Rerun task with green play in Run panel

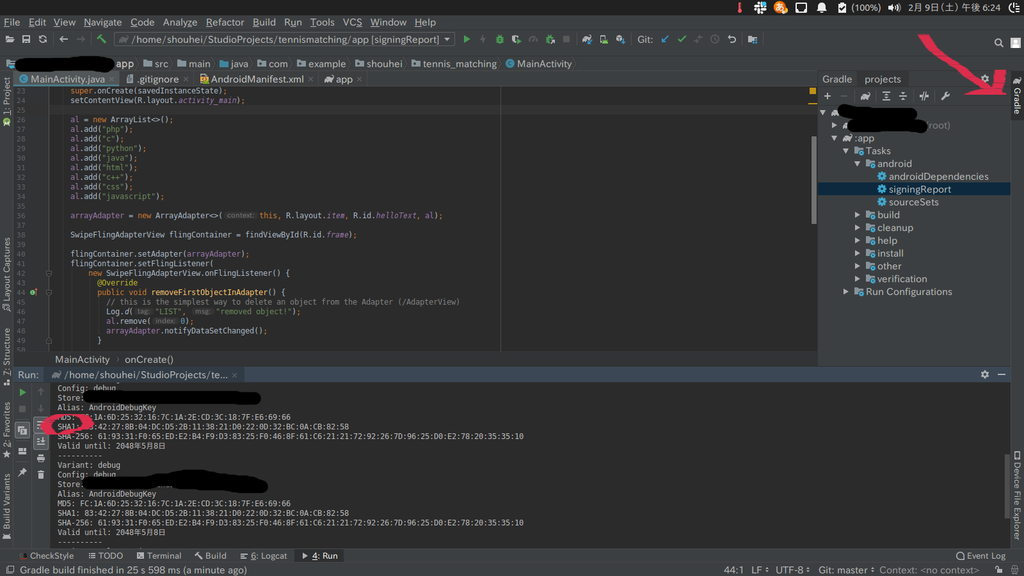click(x=22, y=392)
